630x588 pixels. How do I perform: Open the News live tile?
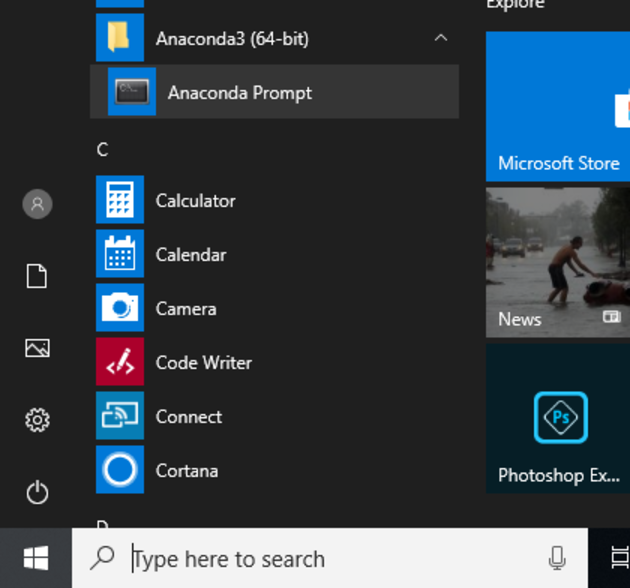click(558, 262)
